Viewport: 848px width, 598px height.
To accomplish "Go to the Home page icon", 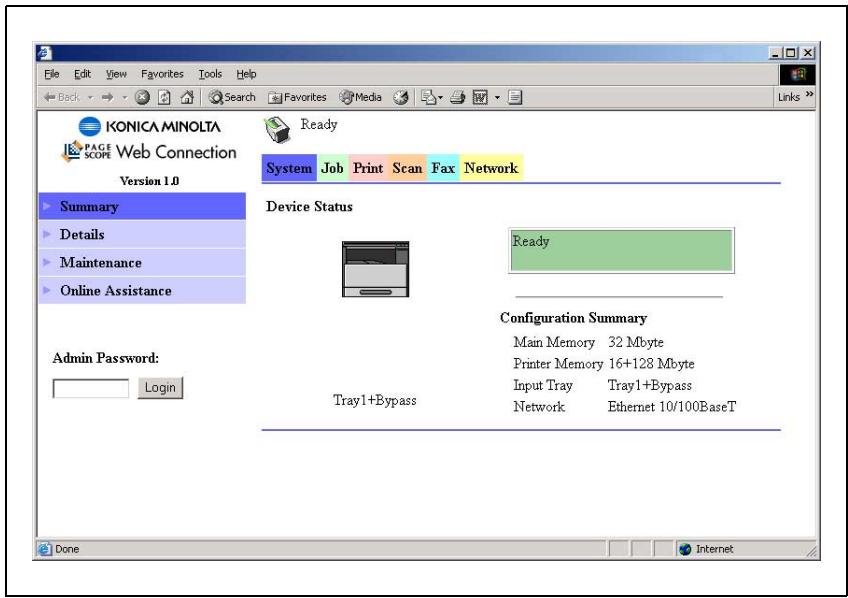I will tap(187, 97).
